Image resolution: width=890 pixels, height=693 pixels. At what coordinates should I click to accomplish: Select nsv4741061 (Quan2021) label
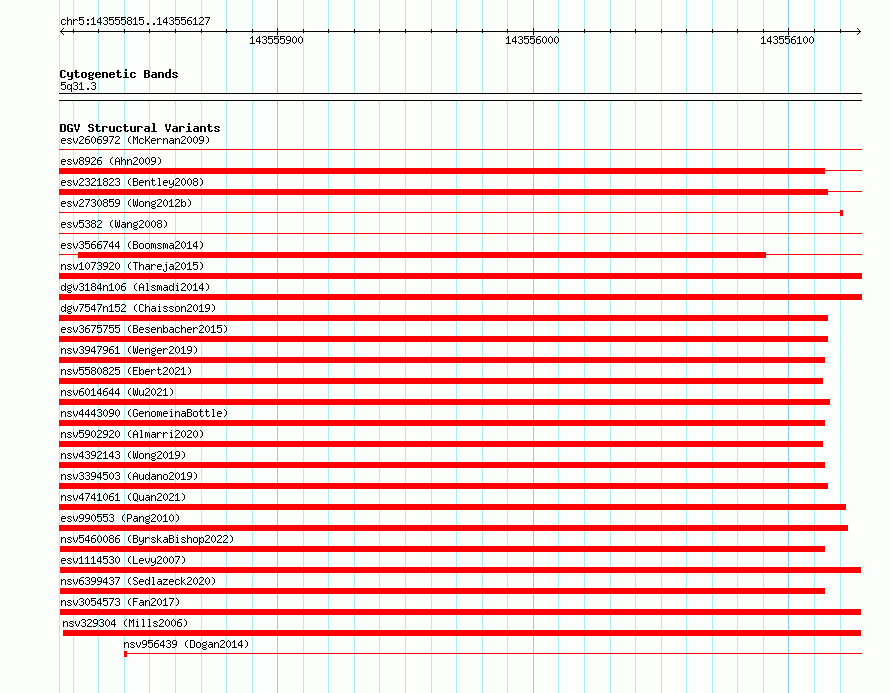pyautogui.click(x=123, y=497)
